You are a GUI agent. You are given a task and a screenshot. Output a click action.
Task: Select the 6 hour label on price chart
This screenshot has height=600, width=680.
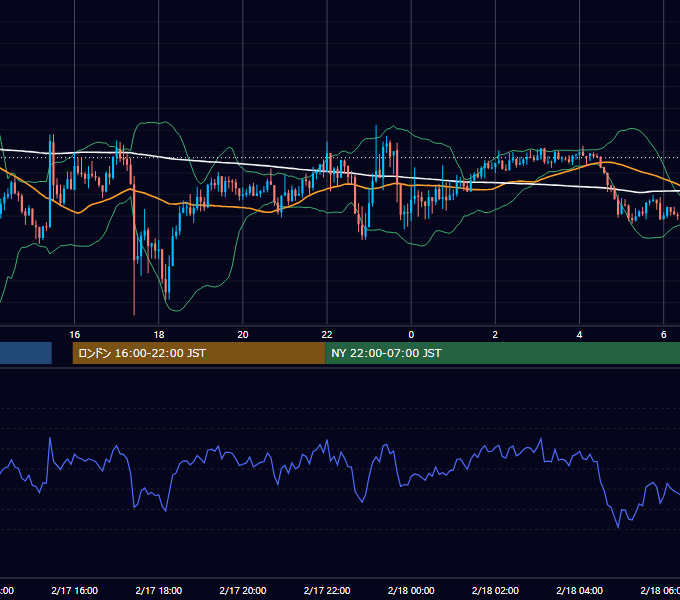pyautogui.click(x=664, y=335)
